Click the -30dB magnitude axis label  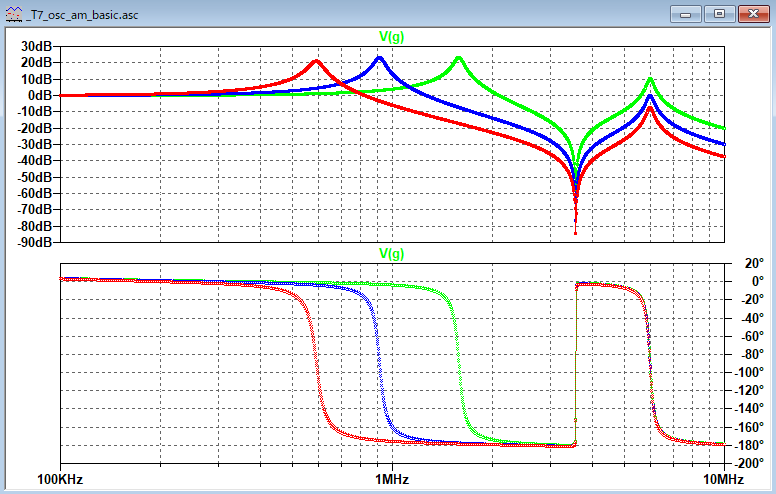pyautogui.click(x=34, y=145)
